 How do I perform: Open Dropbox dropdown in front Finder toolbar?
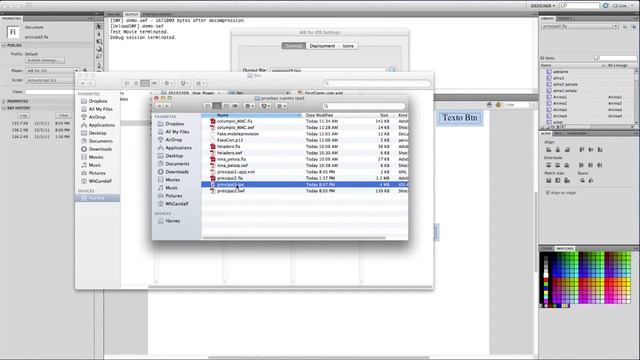click(265, 106)
